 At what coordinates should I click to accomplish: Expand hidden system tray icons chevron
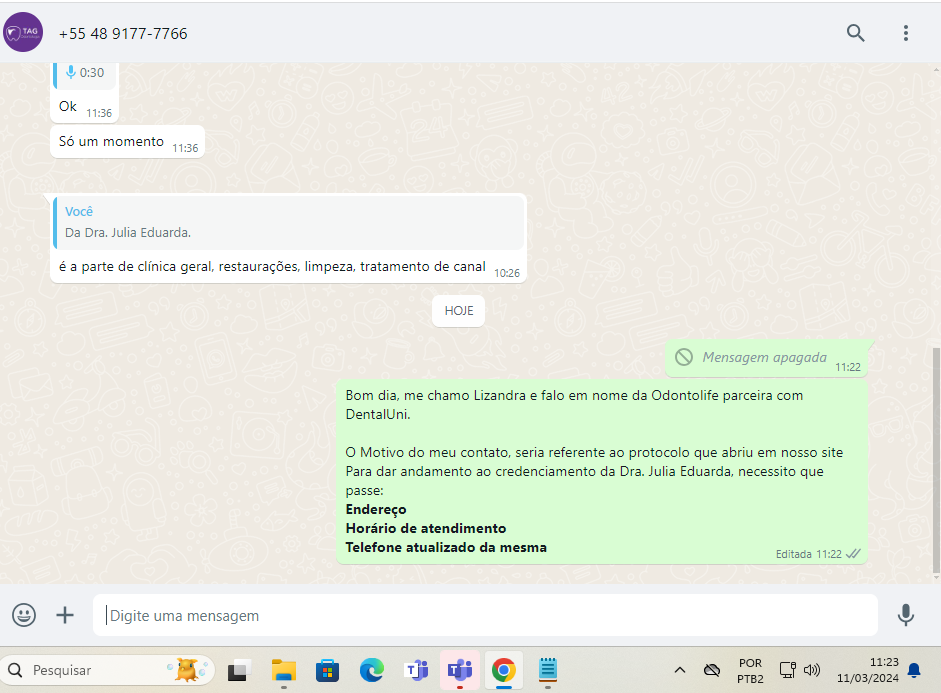(x=679, y=670)
